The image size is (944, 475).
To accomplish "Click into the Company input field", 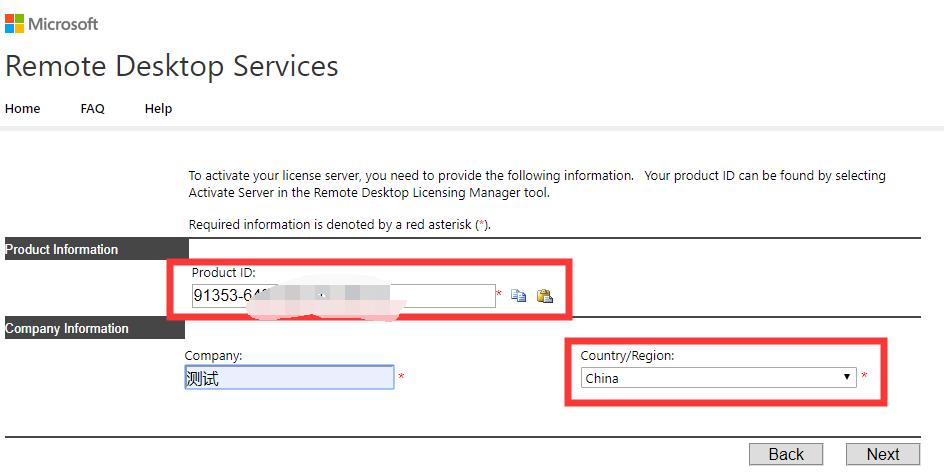I will (290, 378).
